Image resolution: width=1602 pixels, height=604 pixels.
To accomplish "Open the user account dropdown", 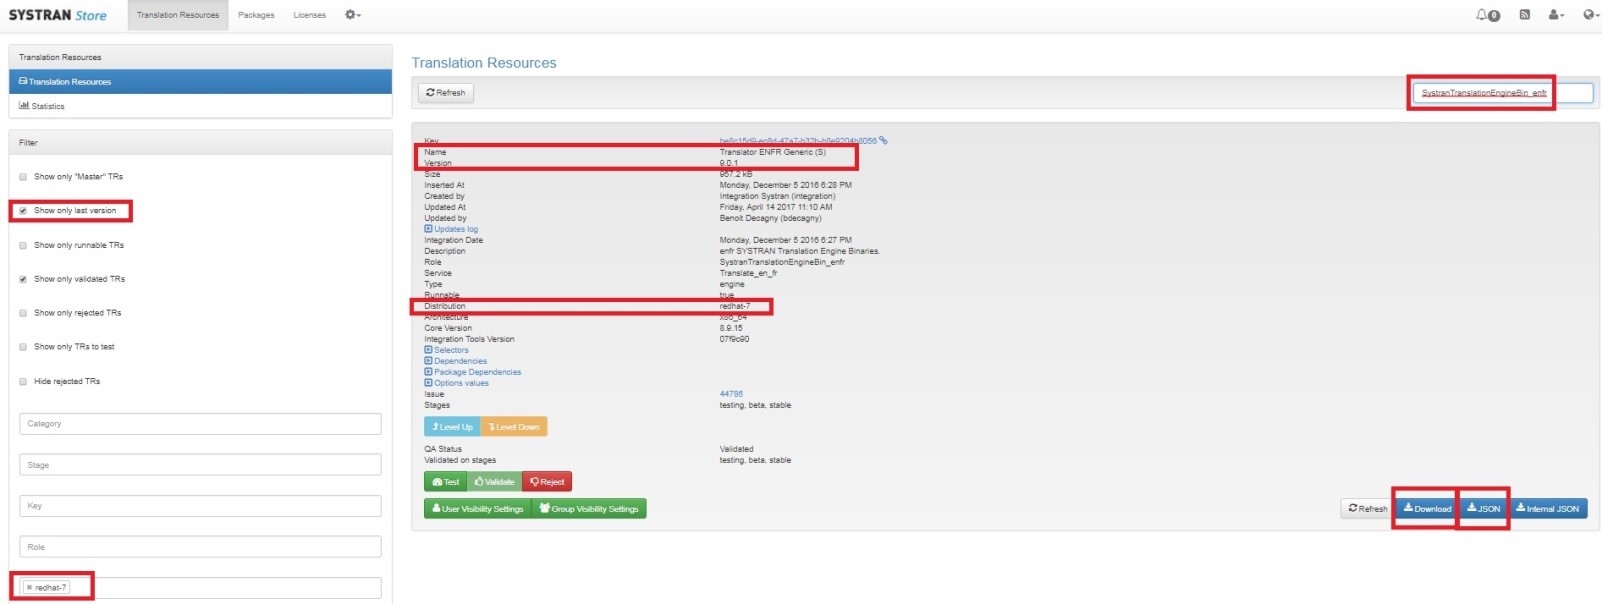I will click(x=1556, y=15).
